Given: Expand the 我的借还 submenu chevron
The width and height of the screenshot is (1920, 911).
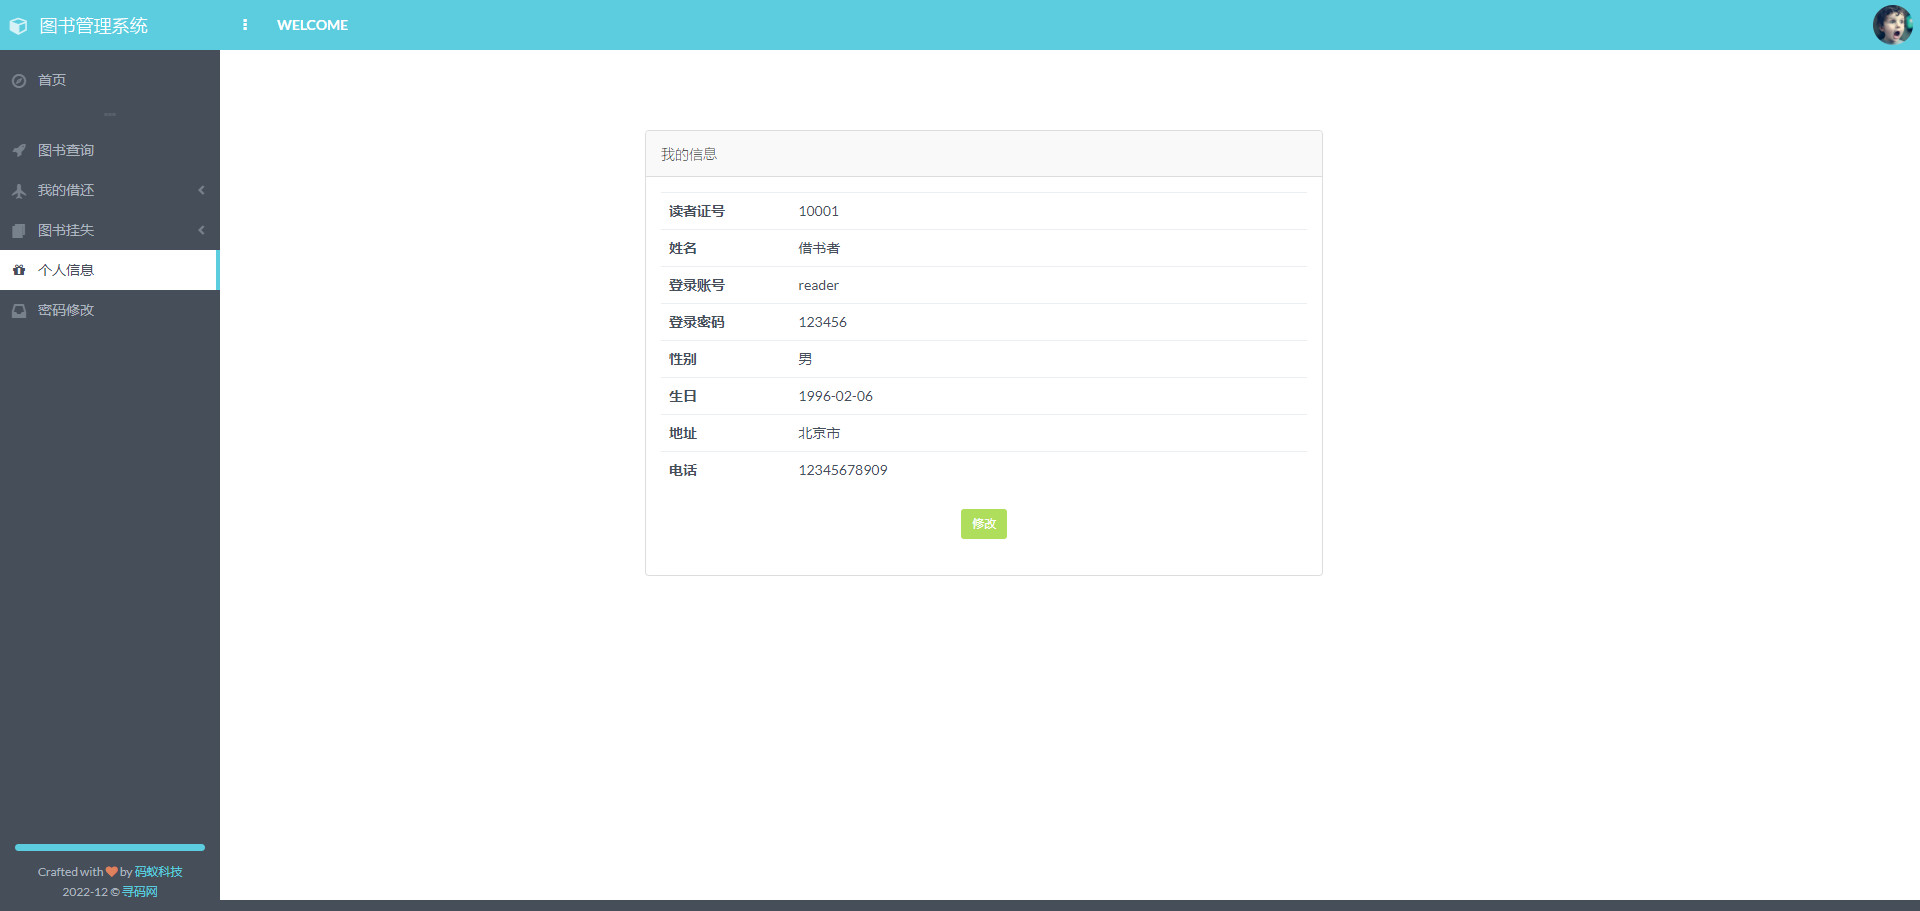Looking at the screenshot, I should click(201, 190).
